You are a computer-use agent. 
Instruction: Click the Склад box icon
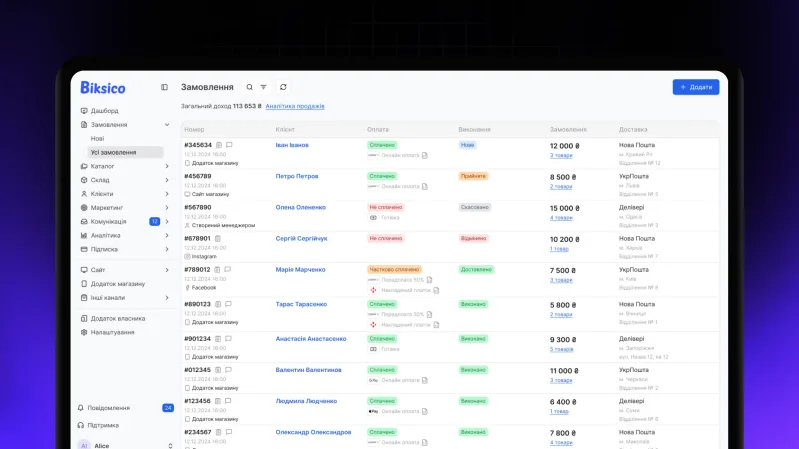(x=84, y=180)
